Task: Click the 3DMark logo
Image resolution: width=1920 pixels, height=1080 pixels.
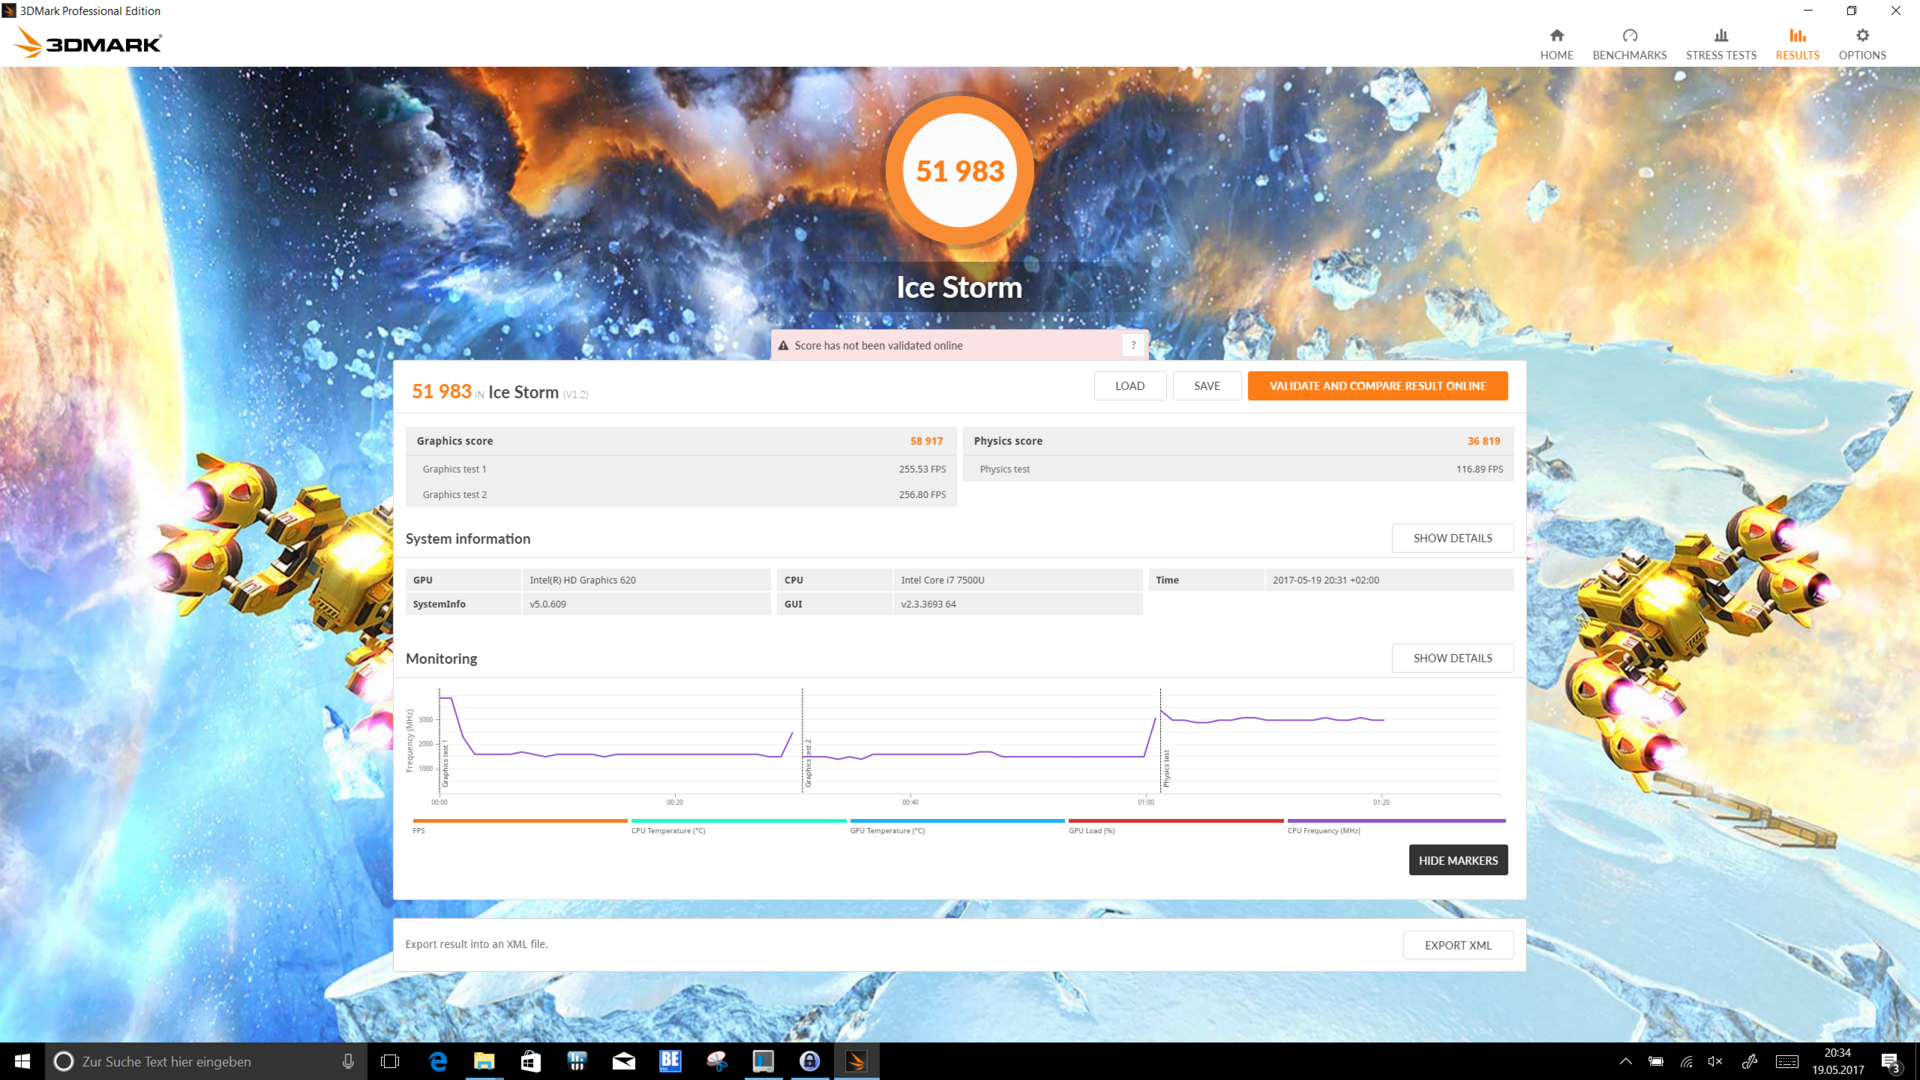Action: pos(88,43)
